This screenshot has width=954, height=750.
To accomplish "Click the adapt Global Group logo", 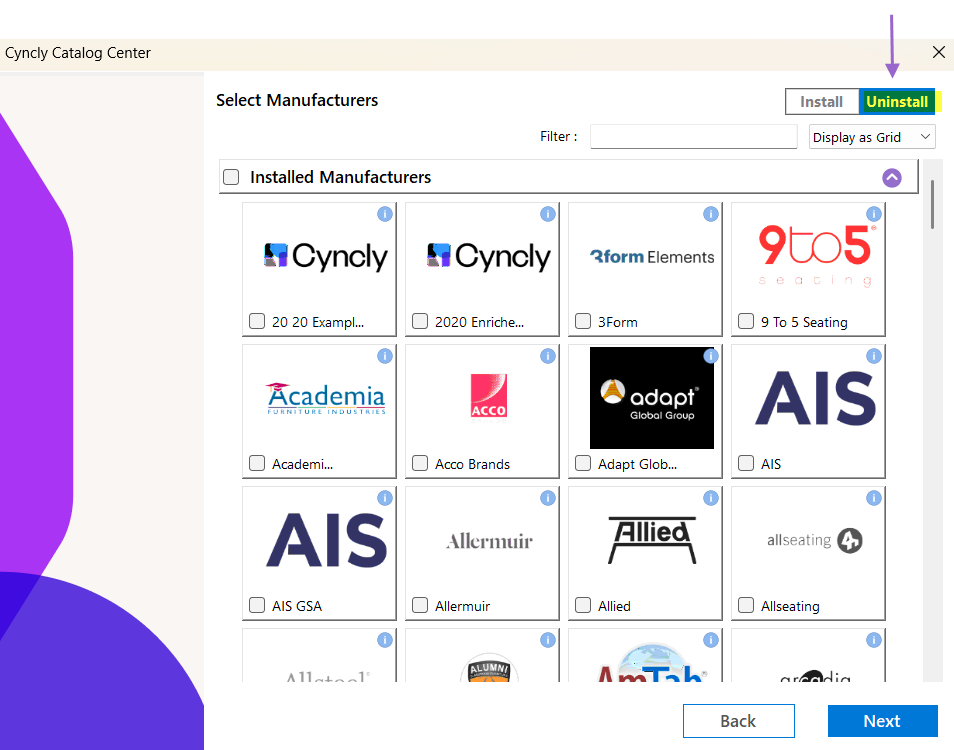I will coord(652,398).
